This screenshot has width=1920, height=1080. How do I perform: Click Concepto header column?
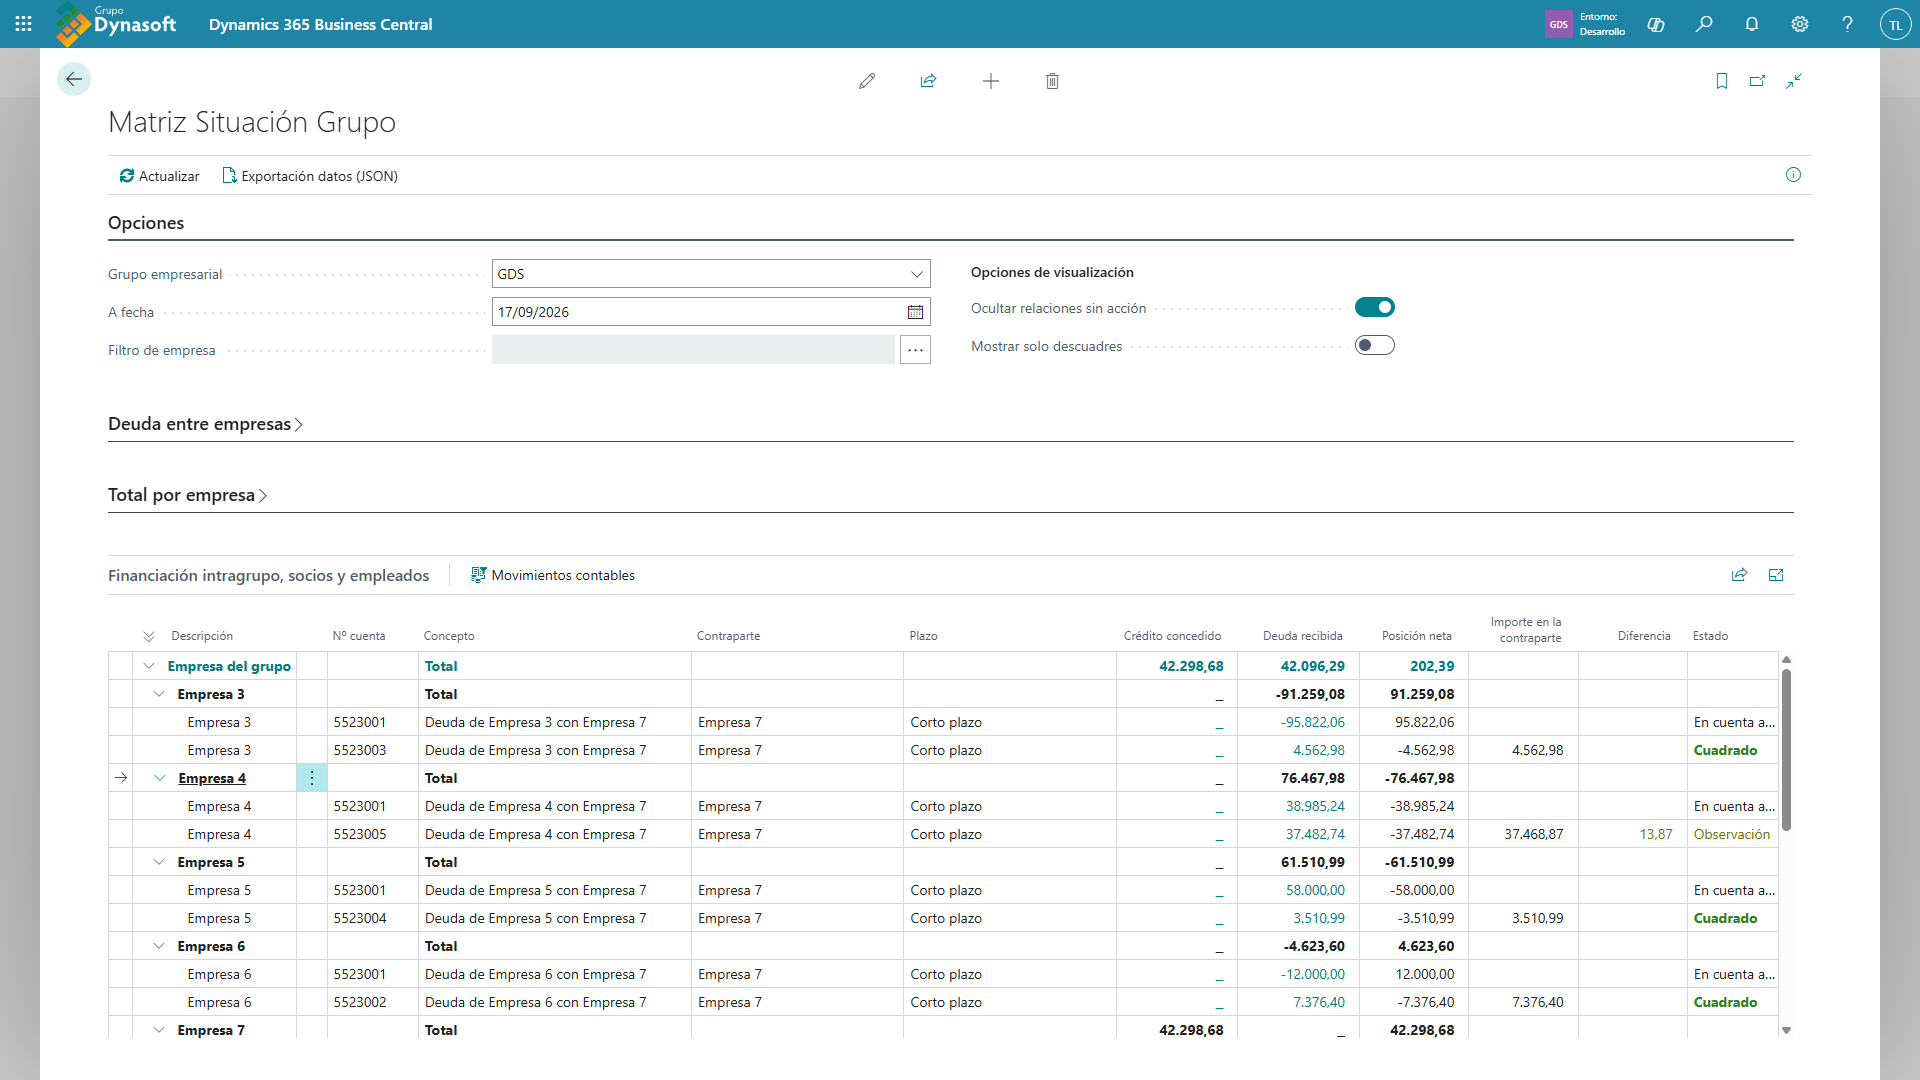(449, 636)
